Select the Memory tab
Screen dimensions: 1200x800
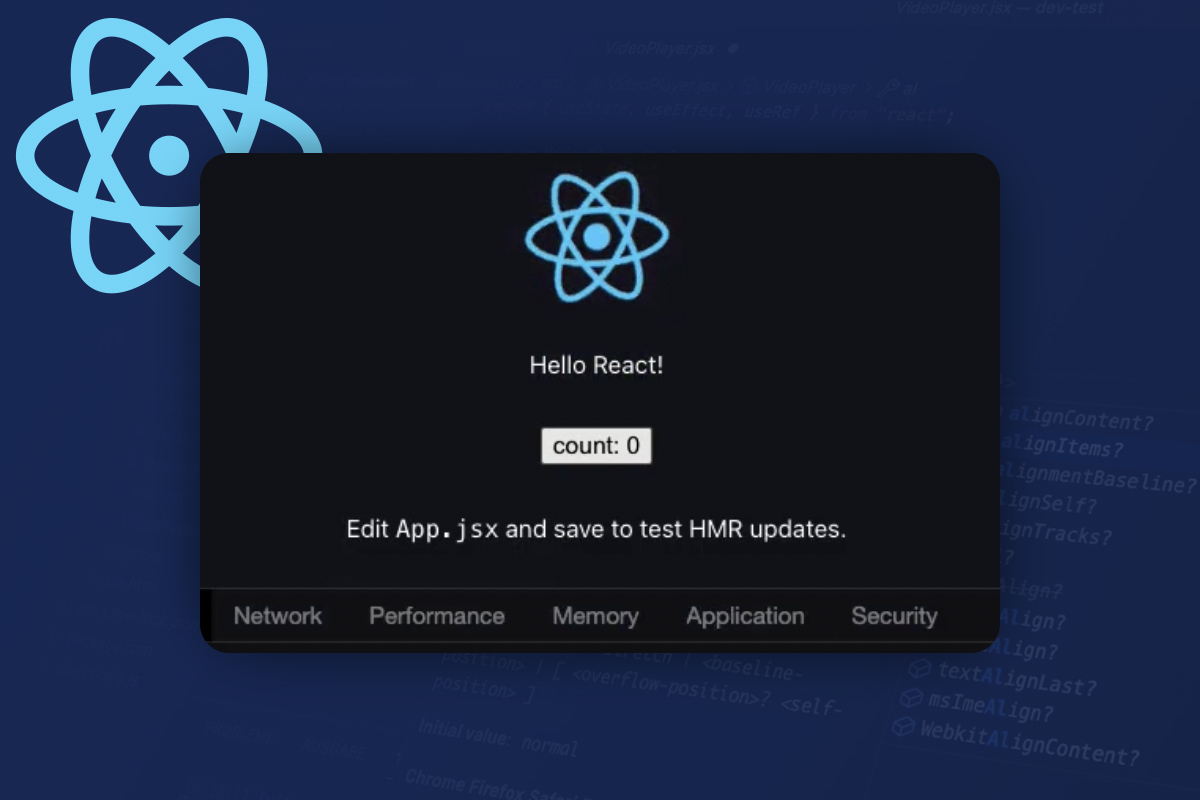pyautogui.click(x=595, y=616)
